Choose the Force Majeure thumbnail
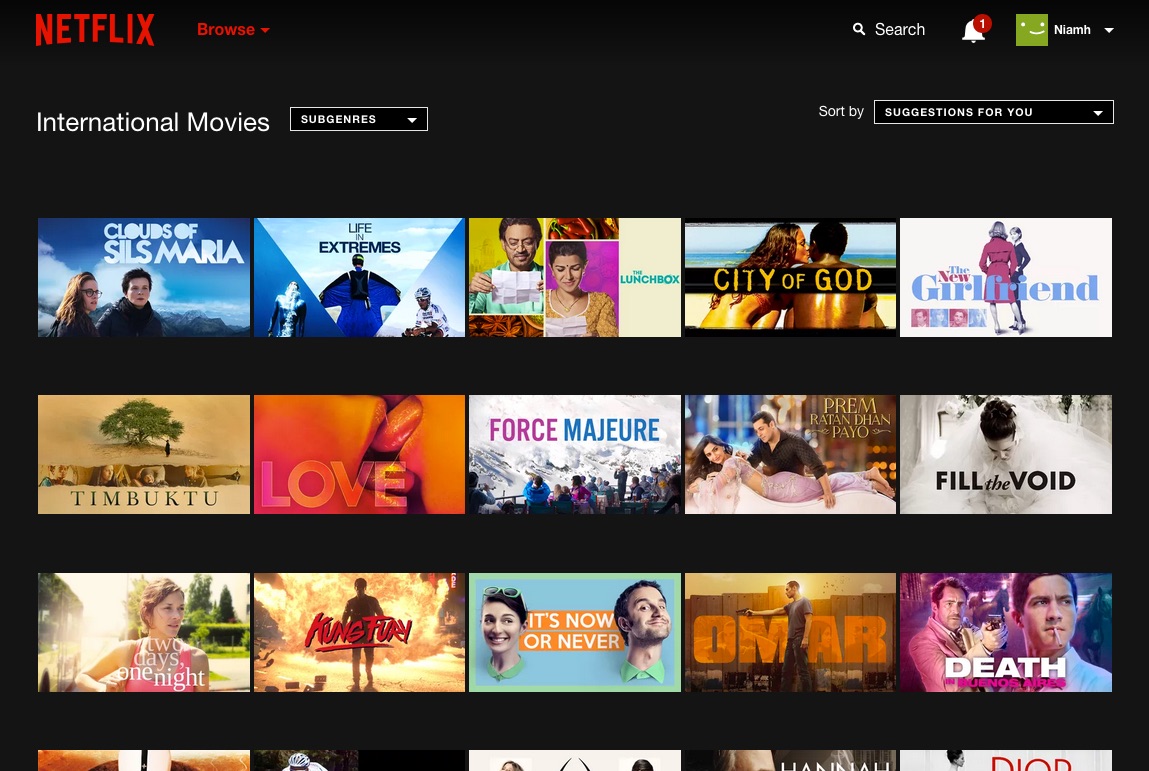This screenshot has height=771, width=1149. pos(574,454)
